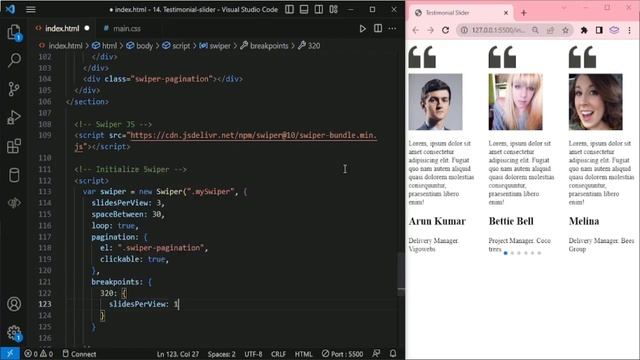The height and width of the screenshot is (360, 640).
Task: Click Arun Kumar's photo
Action: [436, 102]
